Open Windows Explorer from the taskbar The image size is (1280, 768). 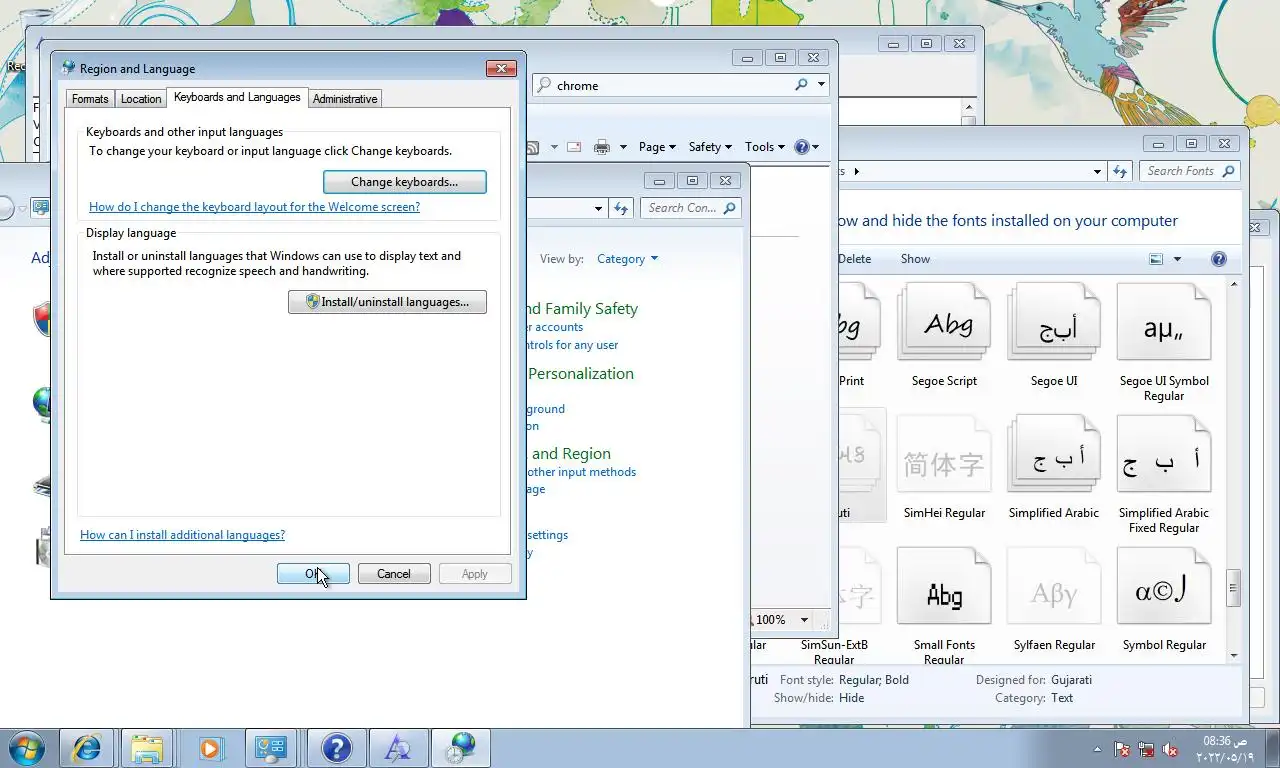coord(147,748)
